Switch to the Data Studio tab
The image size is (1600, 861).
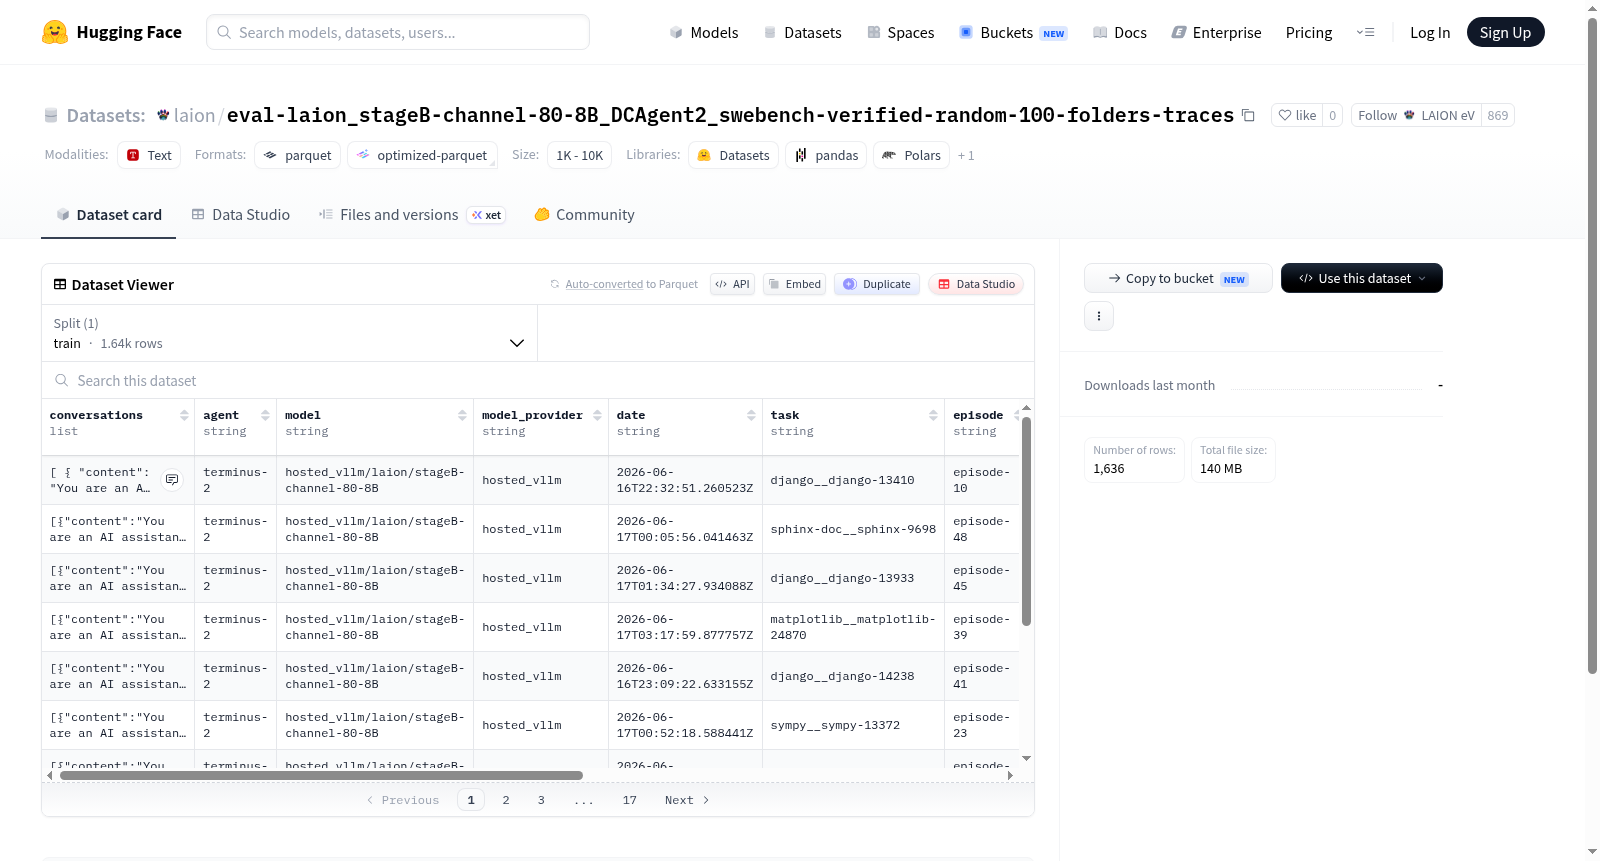pos(241,214)
